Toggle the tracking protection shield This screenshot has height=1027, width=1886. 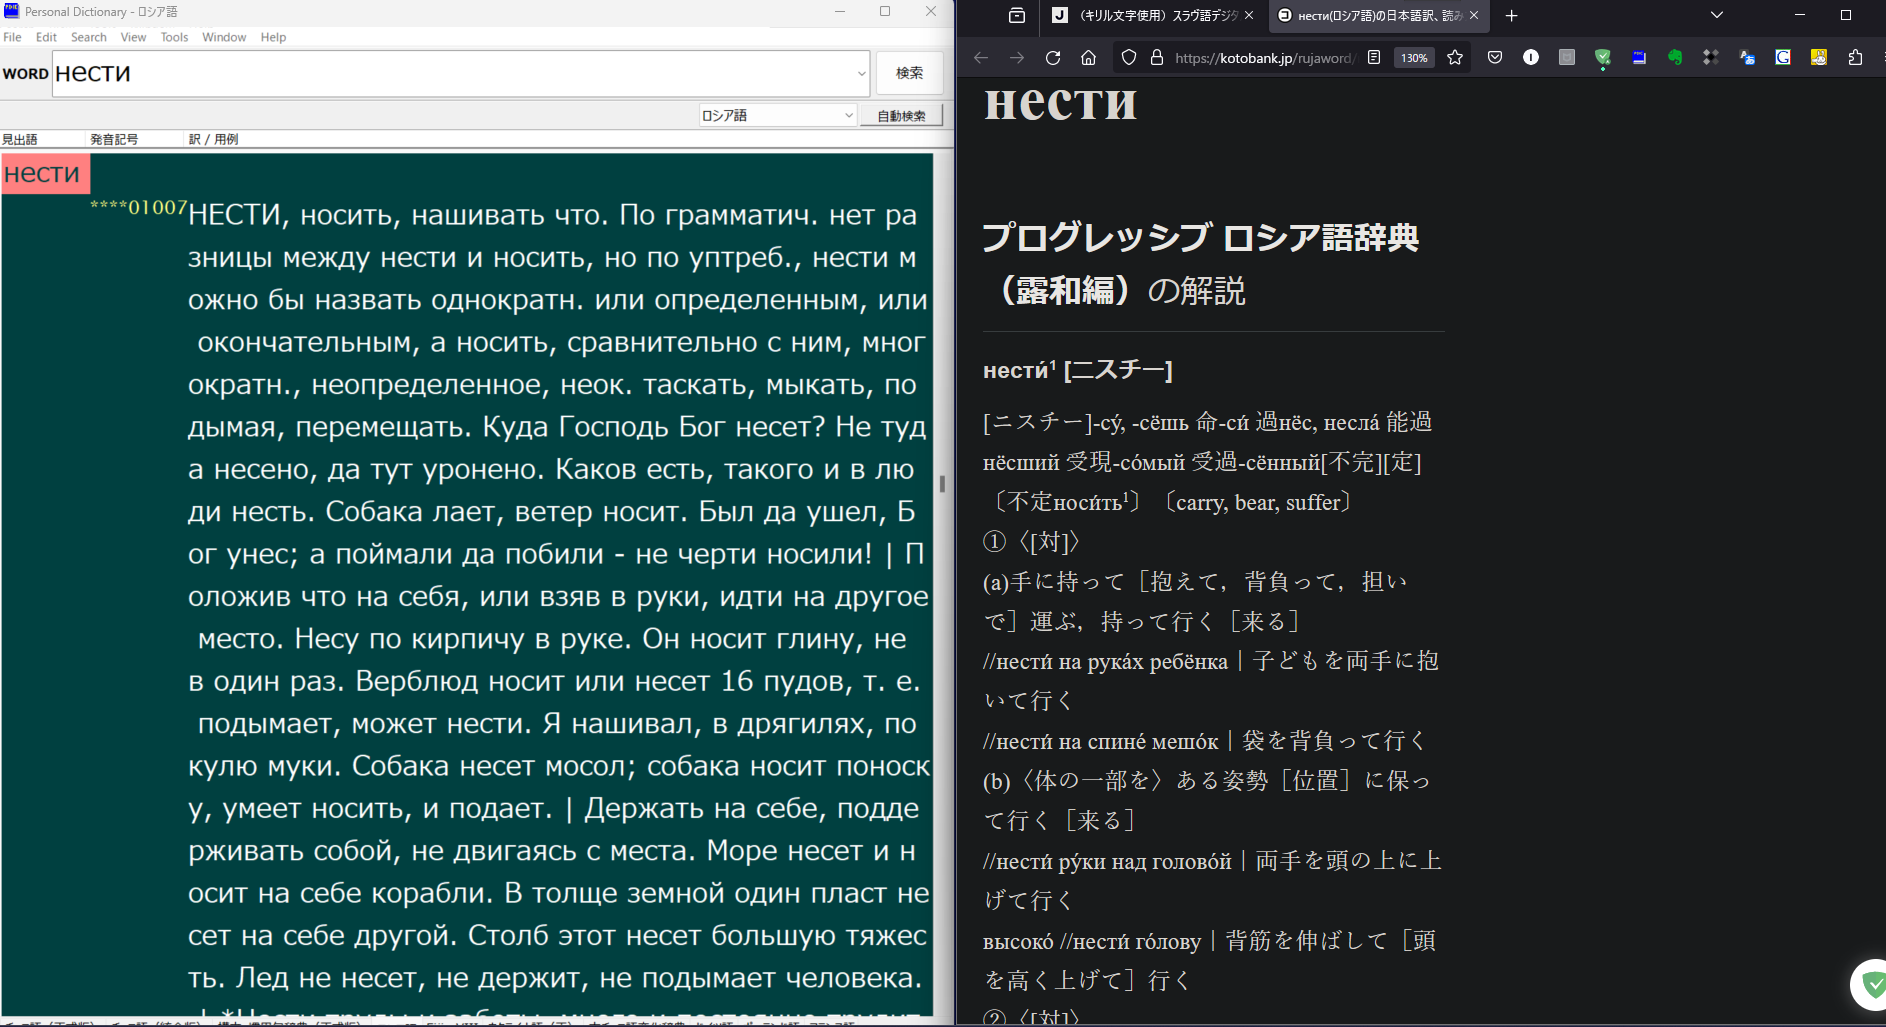1128,57
